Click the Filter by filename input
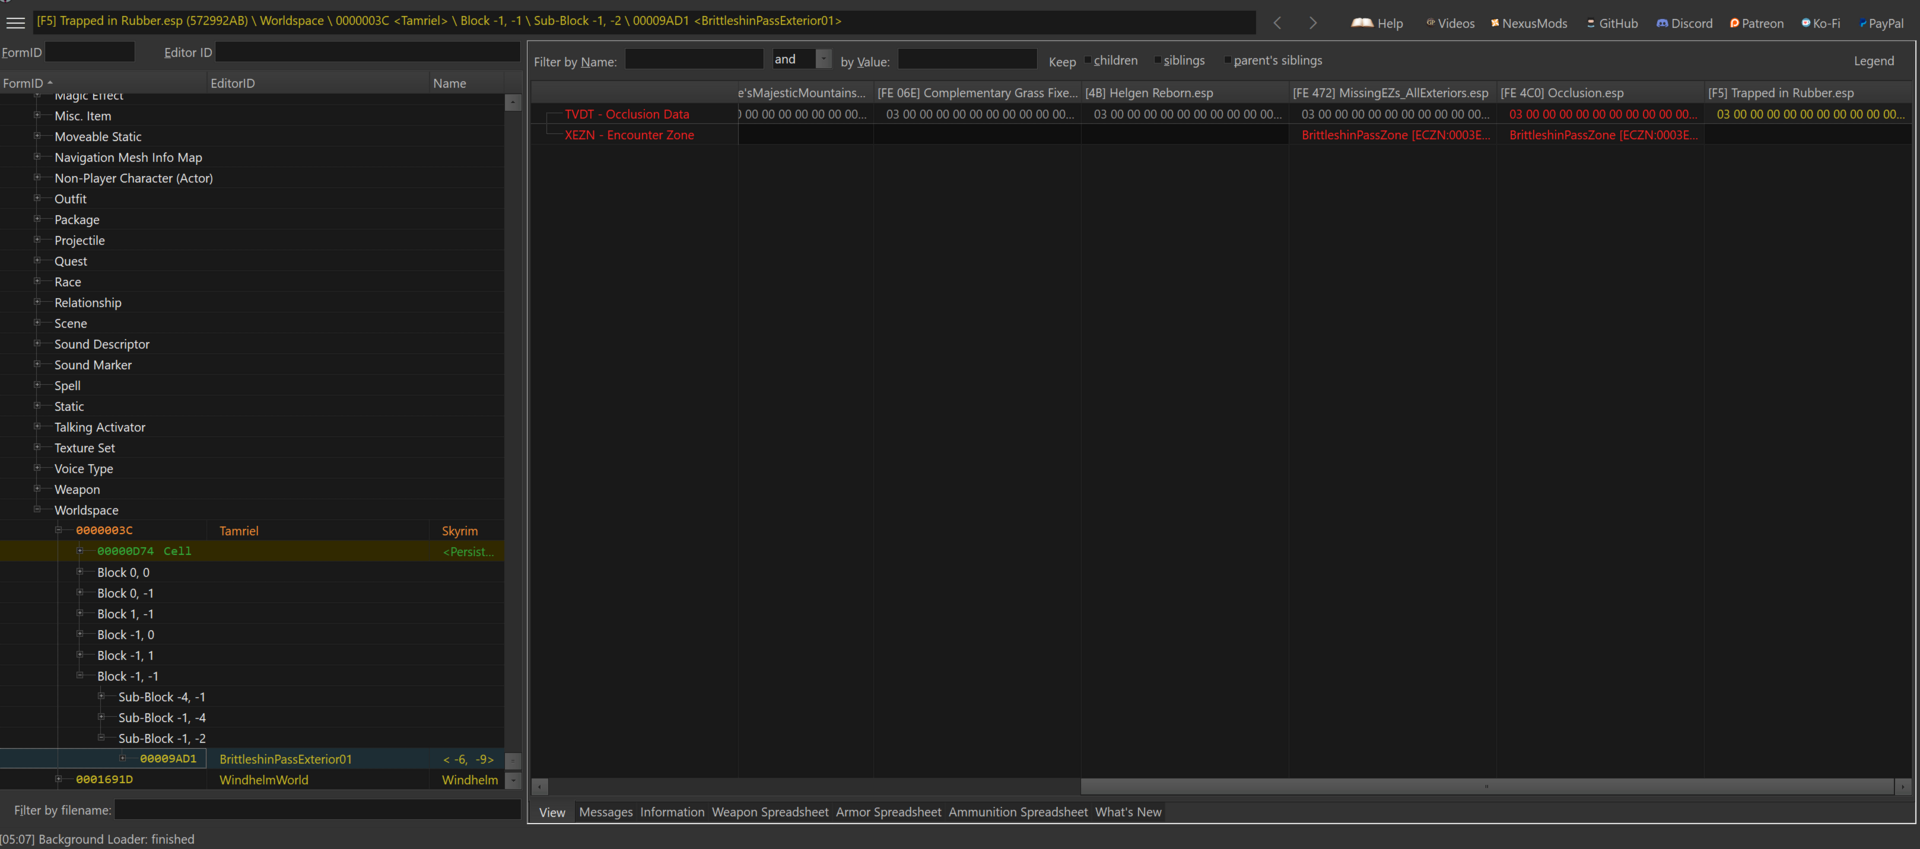The image size is (1920, 849). (317, 810)
